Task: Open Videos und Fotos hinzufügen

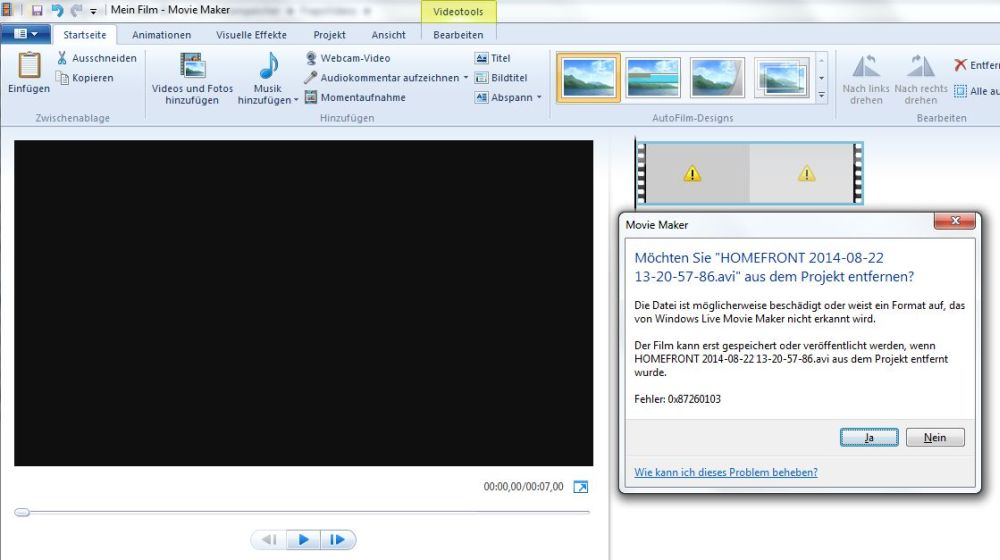Action: coord(192,78)
